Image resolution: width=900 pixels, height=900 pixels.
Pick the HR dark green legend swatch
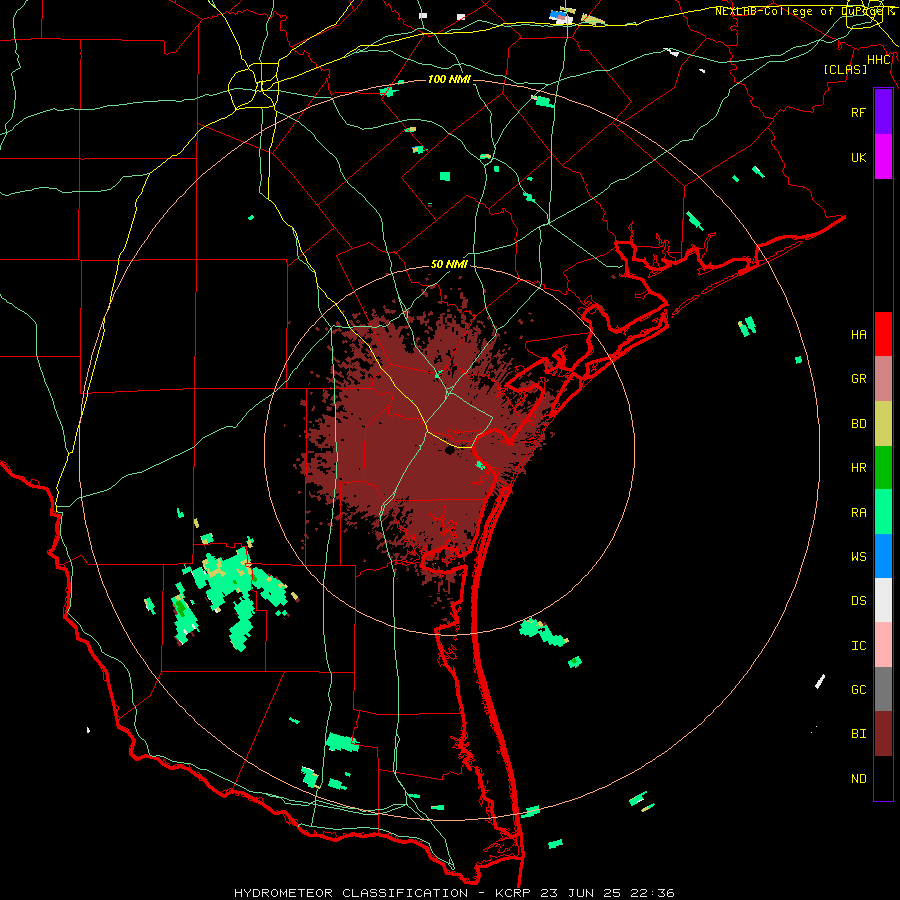coord(883,468)
